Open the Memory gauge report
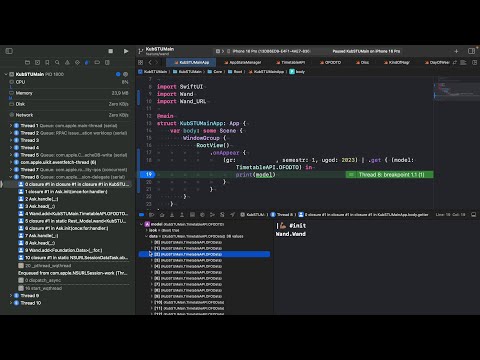Viewport: 480px width, 360px height. 68,93
